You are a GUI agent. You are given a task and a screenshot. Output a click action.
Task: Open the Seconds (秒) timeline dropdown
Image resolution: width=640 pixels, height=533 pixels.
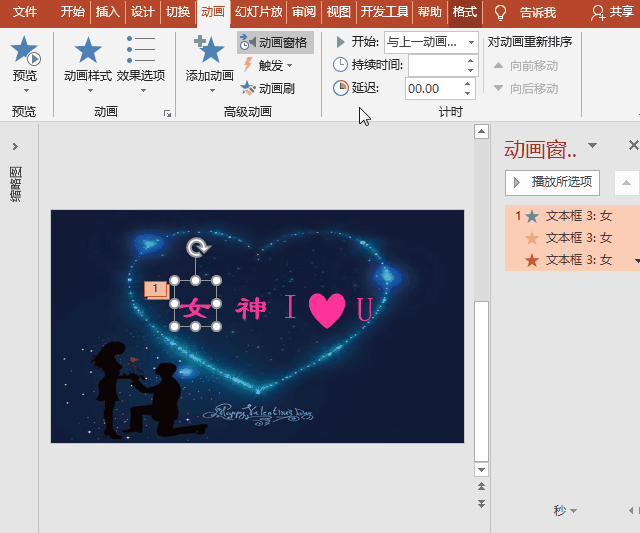565,510
